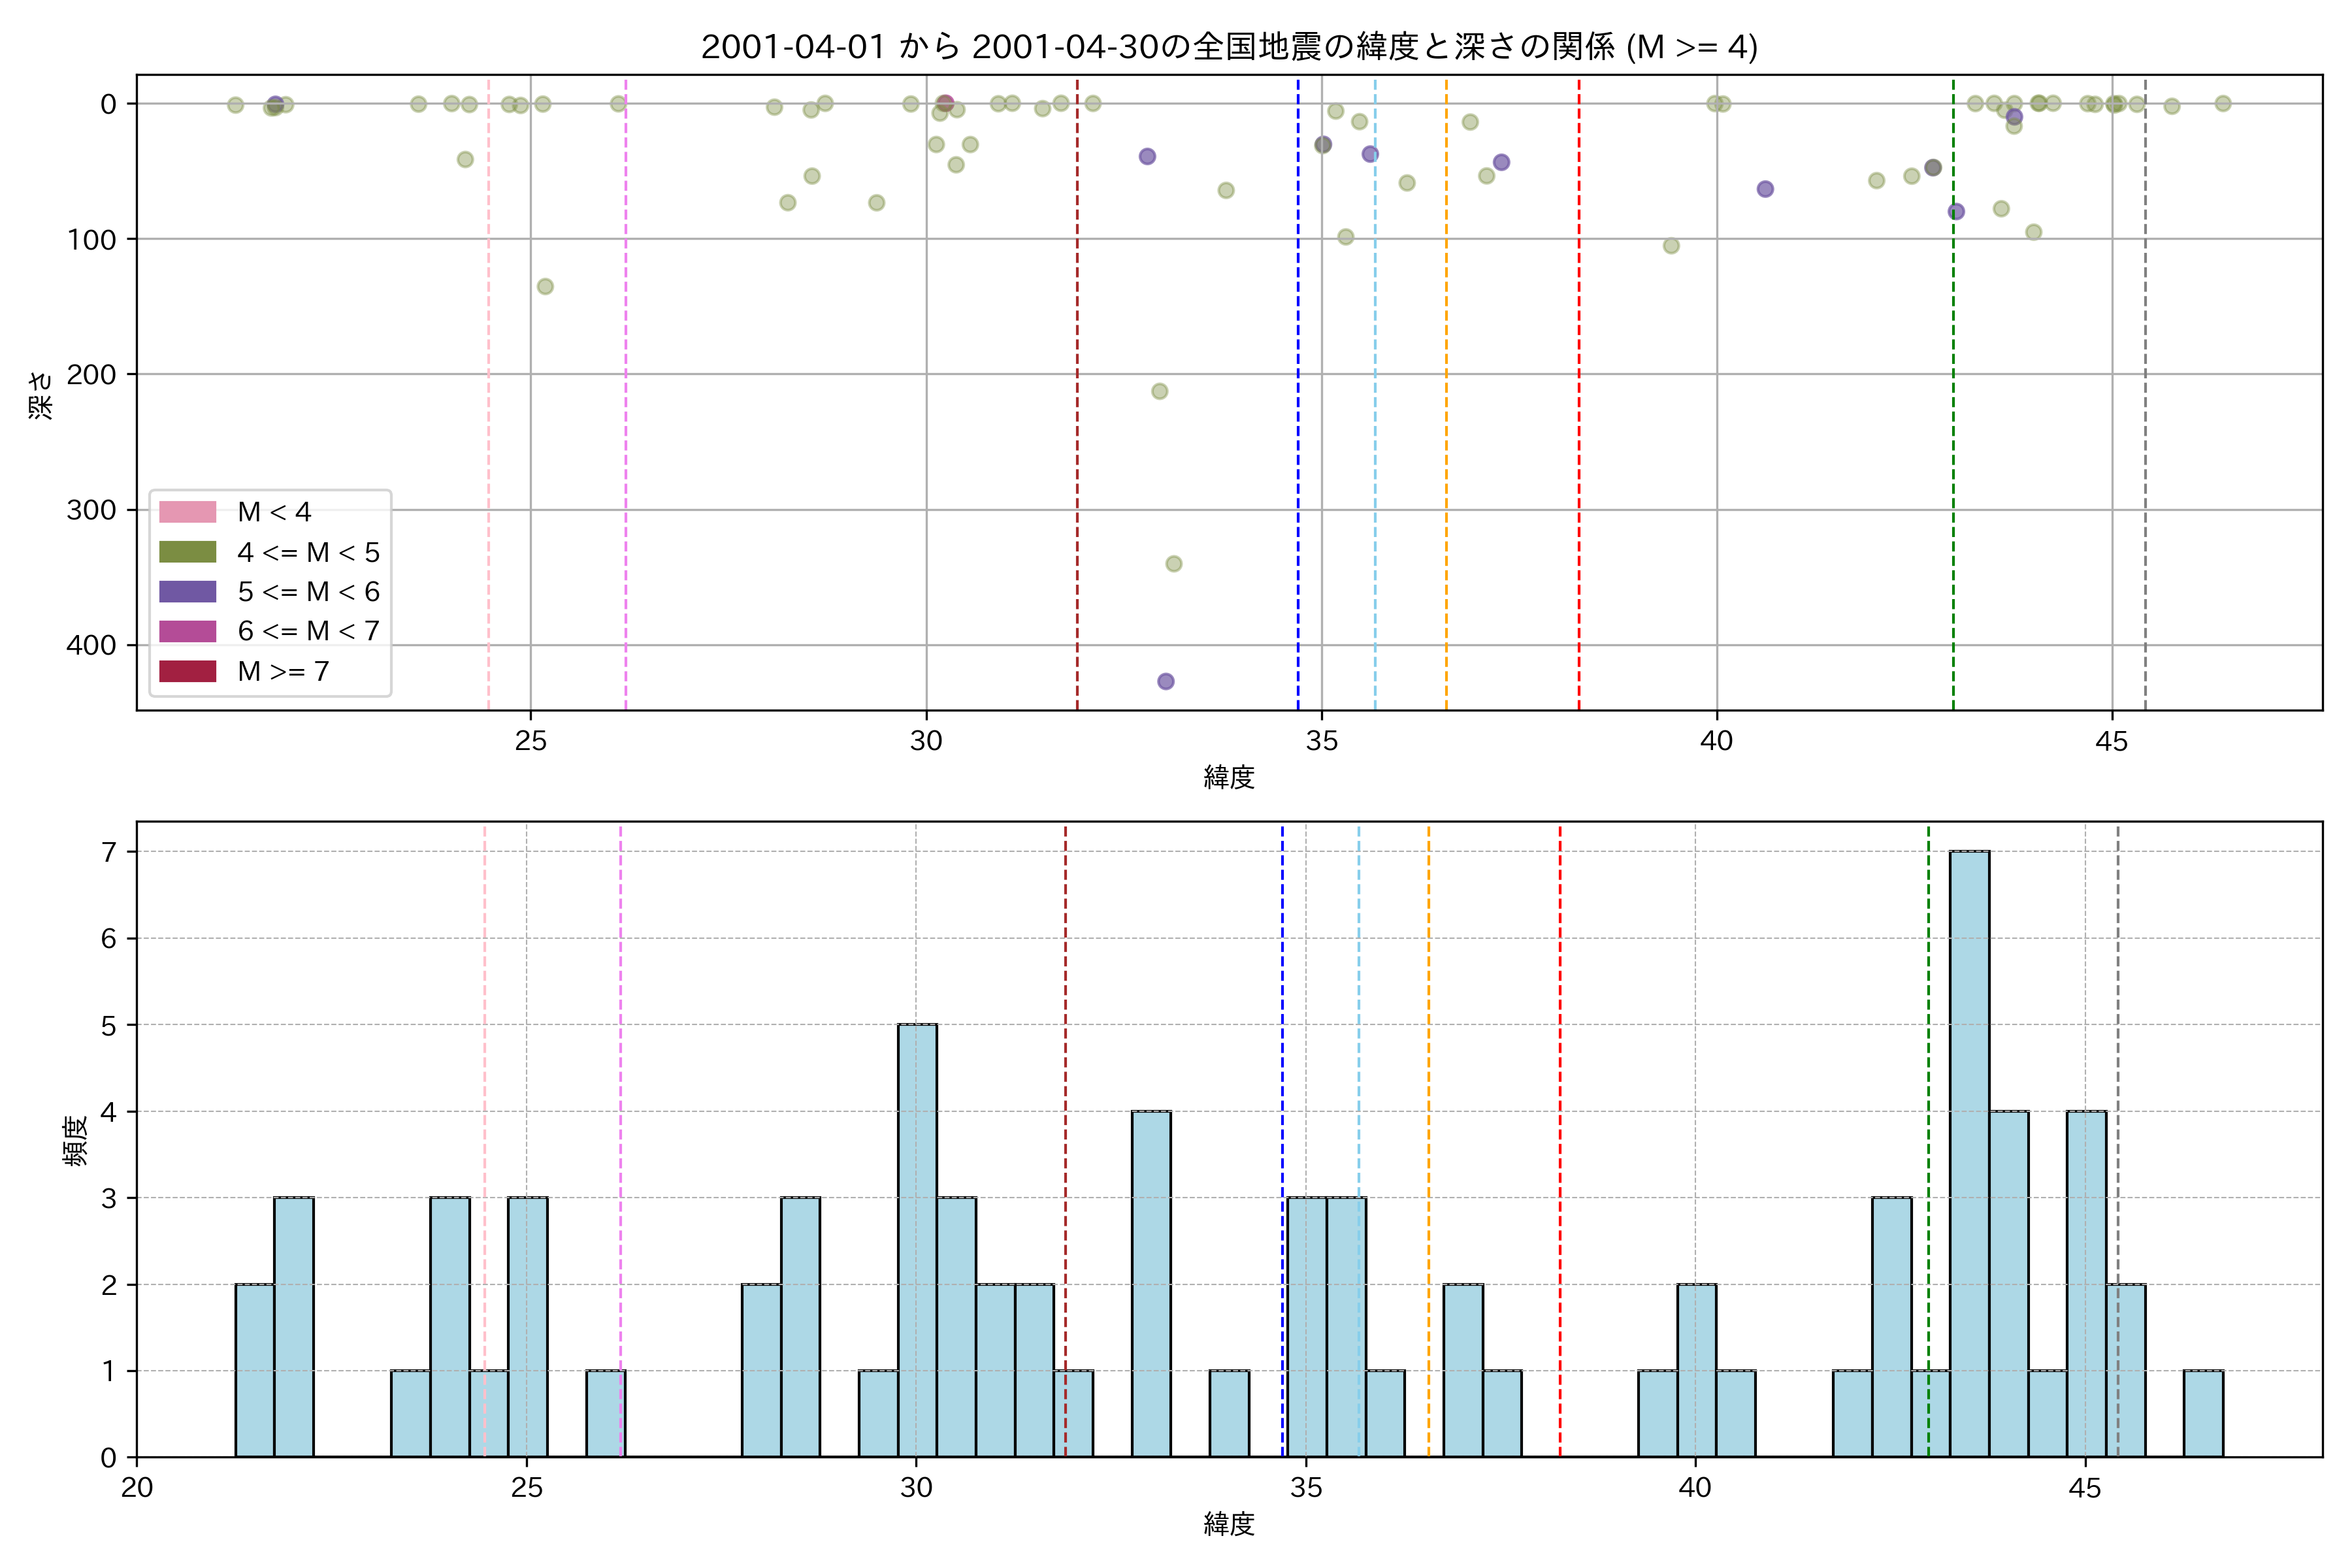
Task: Click the M >= 7 legend label text
Action: click(x=283, y=671)
